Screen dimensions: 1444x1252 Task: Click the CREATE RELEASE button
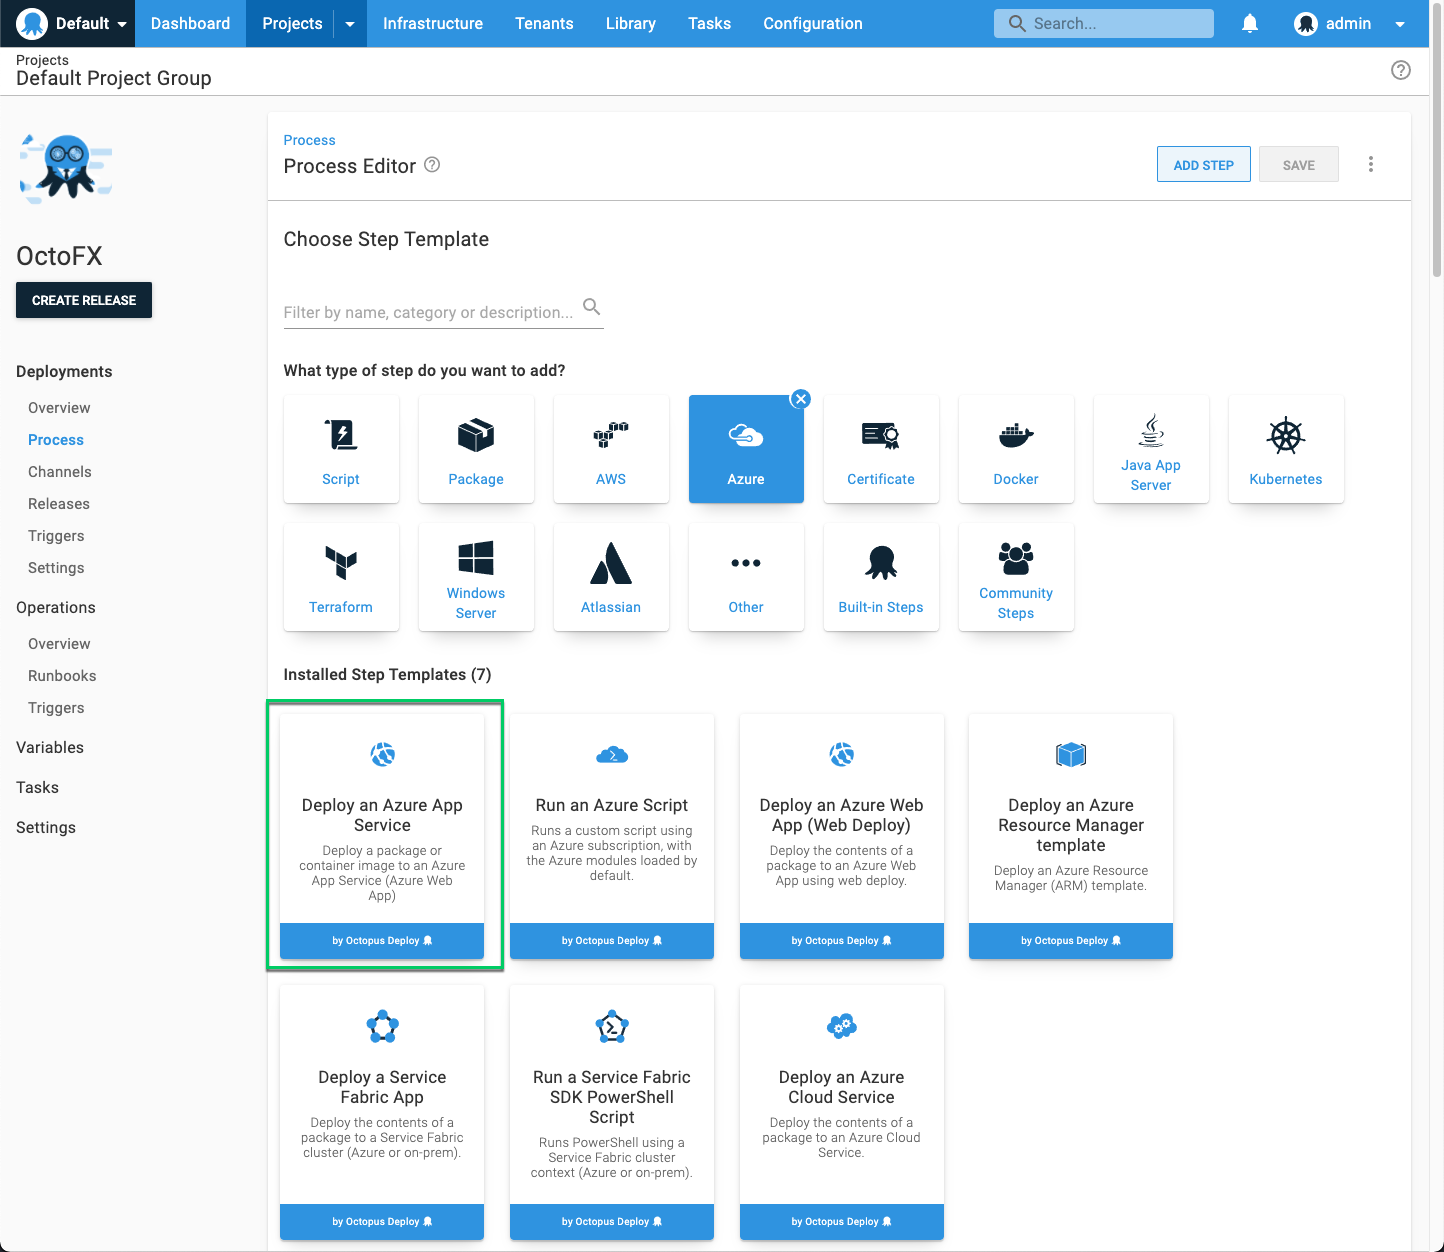point(84,300)
